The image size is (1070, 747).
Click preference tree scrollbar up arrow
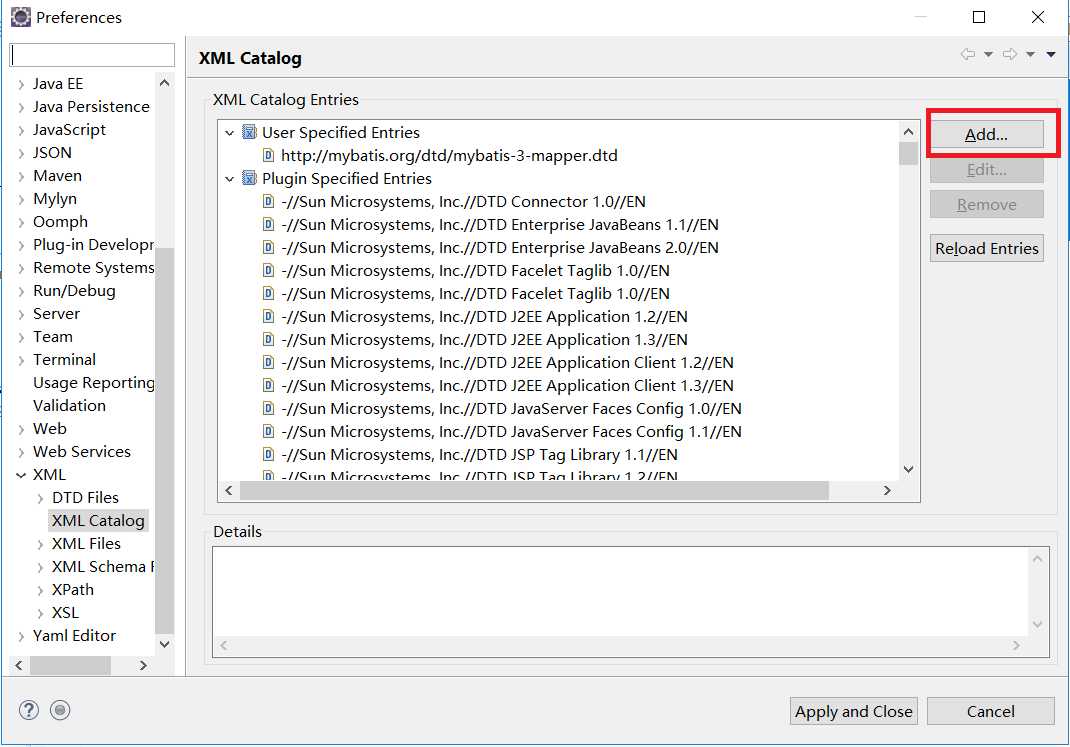tap(164, 83)
